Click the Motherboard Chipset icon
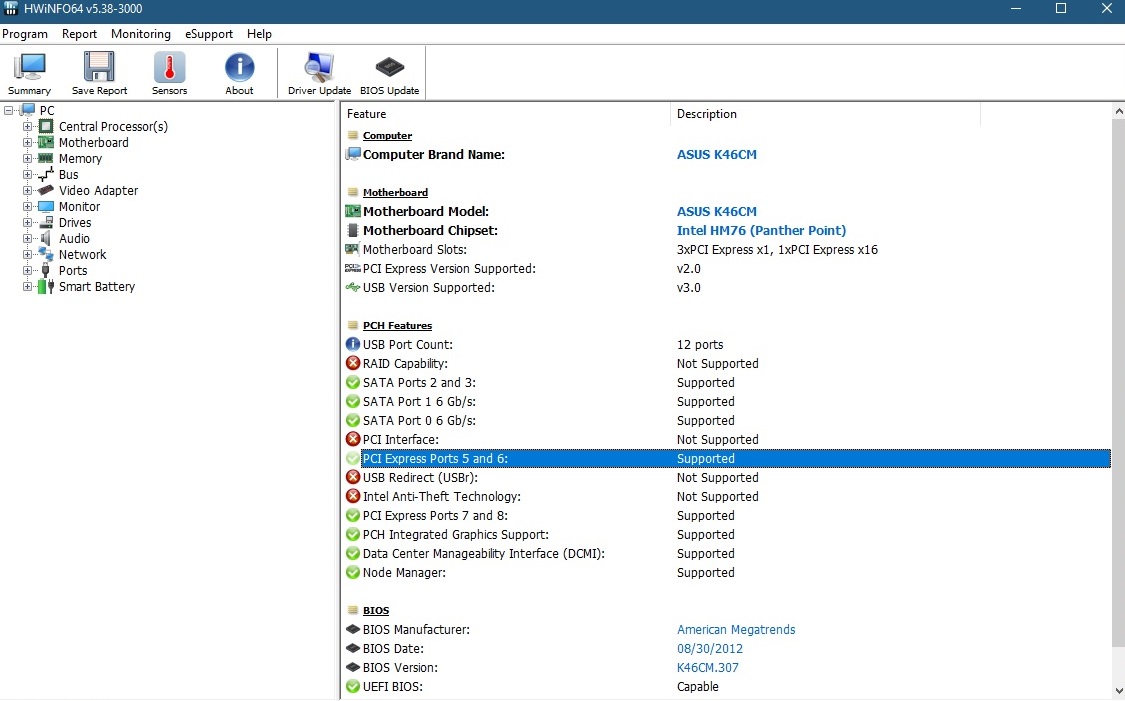This screenshot has width=1125, height=701. [352, 230]
